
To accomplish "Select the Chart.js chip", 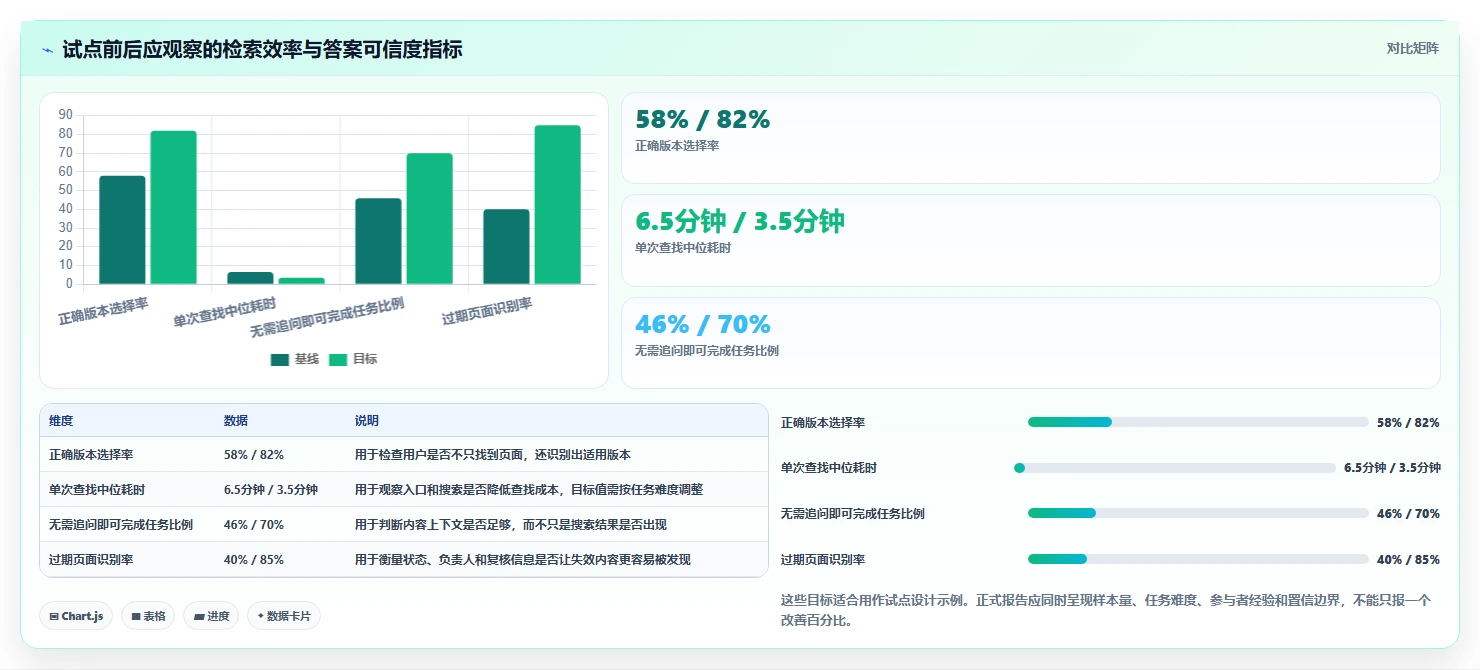I will pyautogui.click(x=76, y=616).
